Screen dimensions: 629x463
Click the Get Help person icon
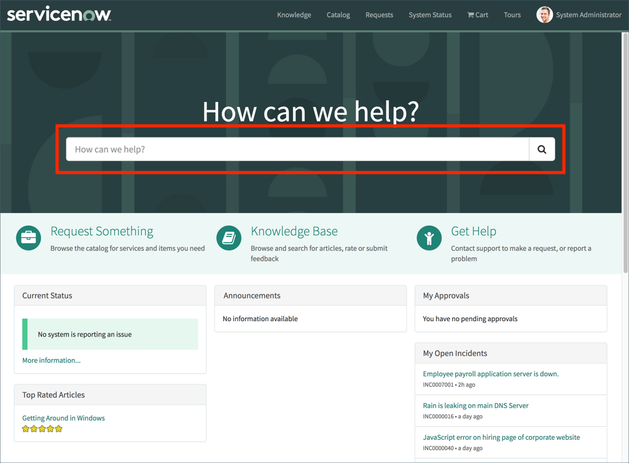click(x=429, y=238)
